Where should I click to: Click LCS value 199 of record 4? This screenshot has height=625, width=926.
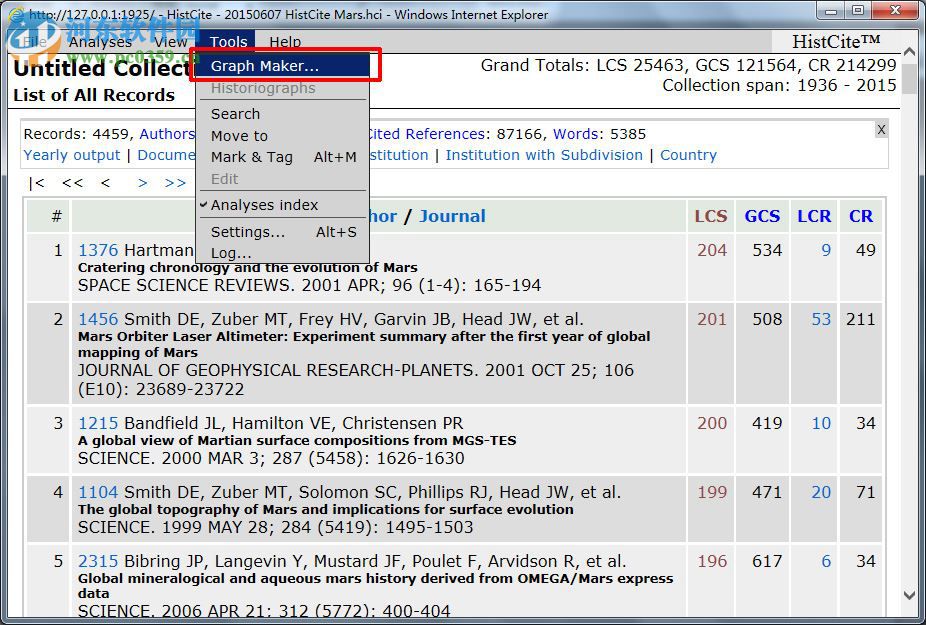coord(712,492)
